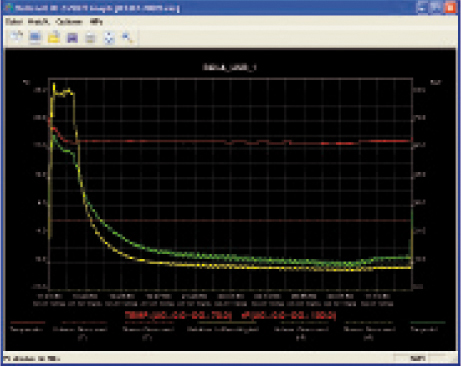Click the yellow open-folder toolbar icon

54,37
